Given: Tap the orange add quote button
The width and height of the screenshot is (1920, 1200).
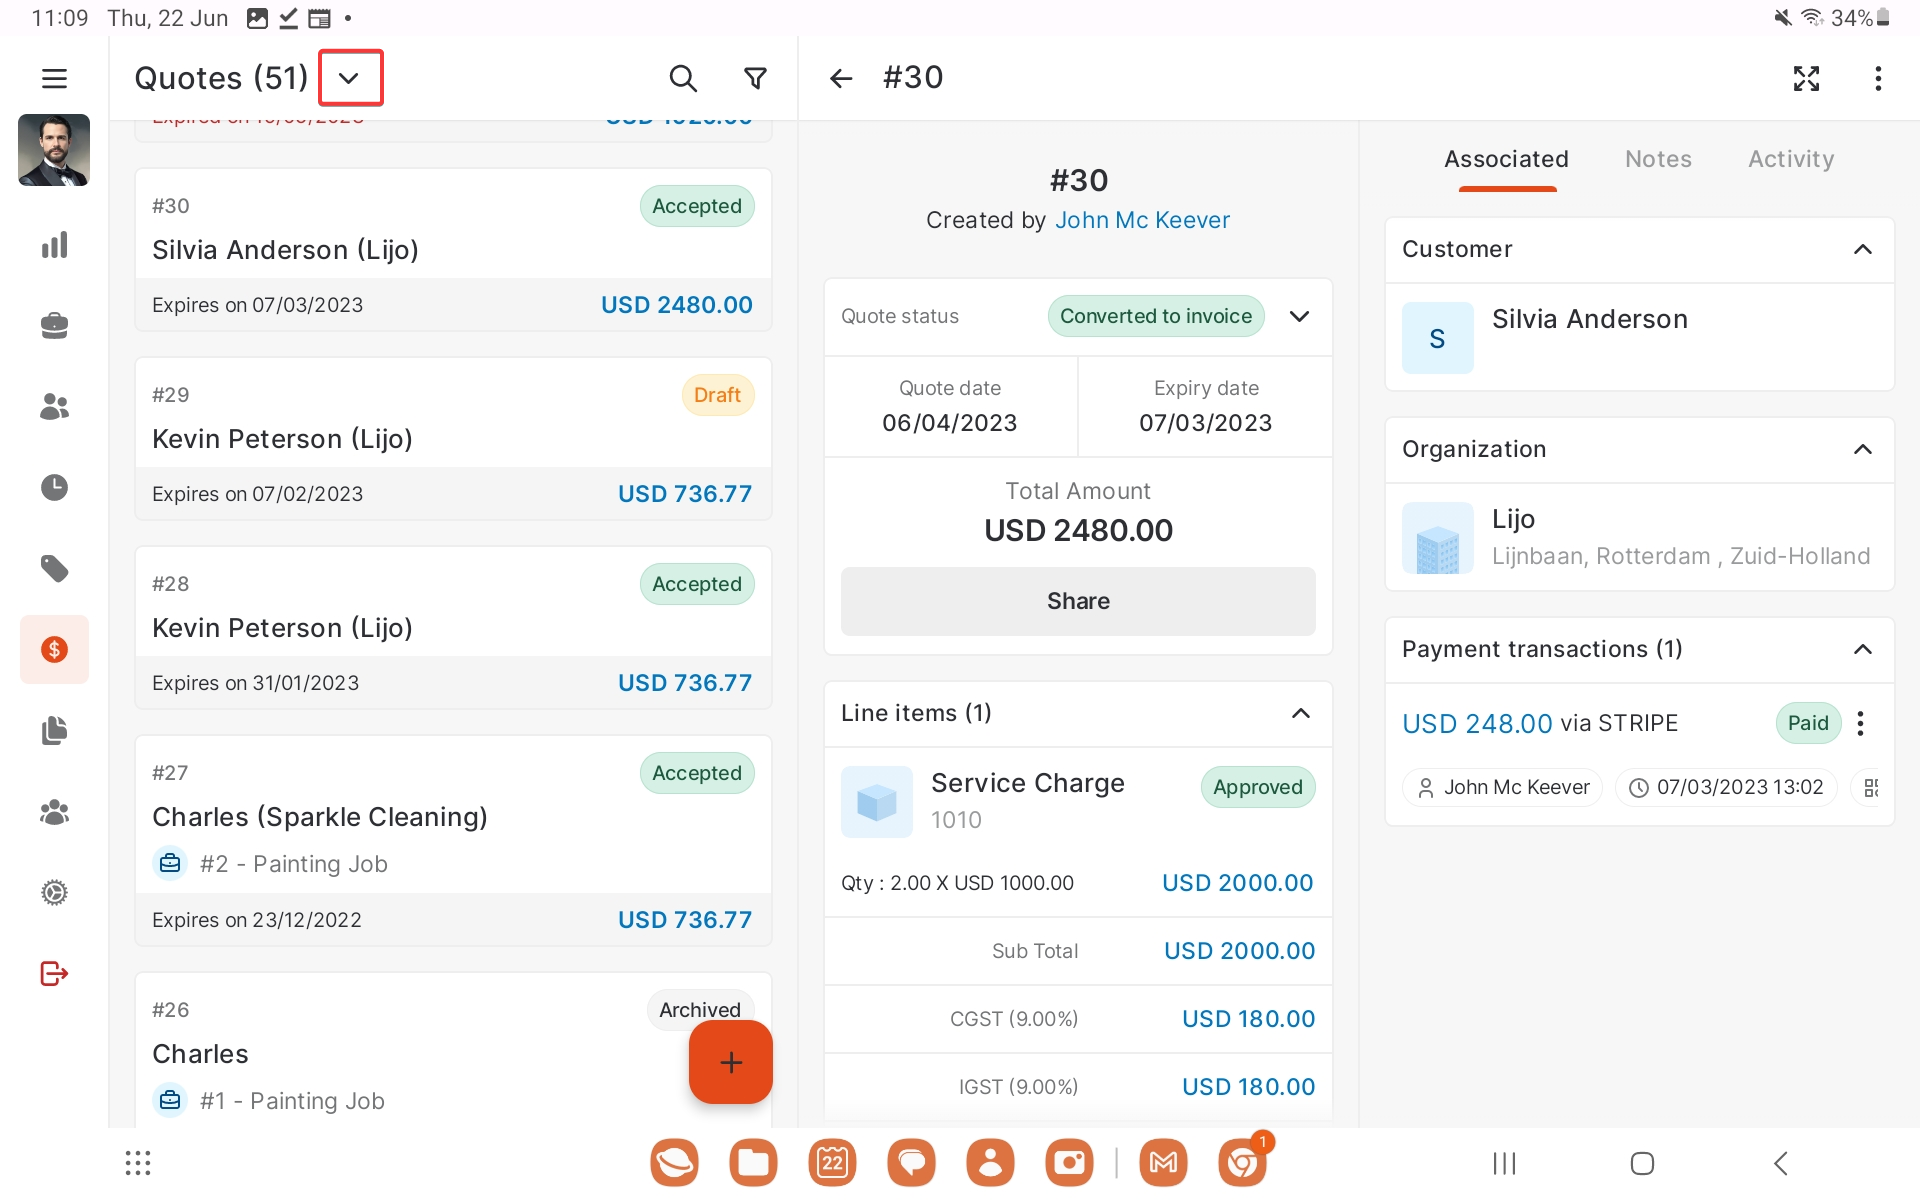Looking at the screenshot, I should (730, 1062).
